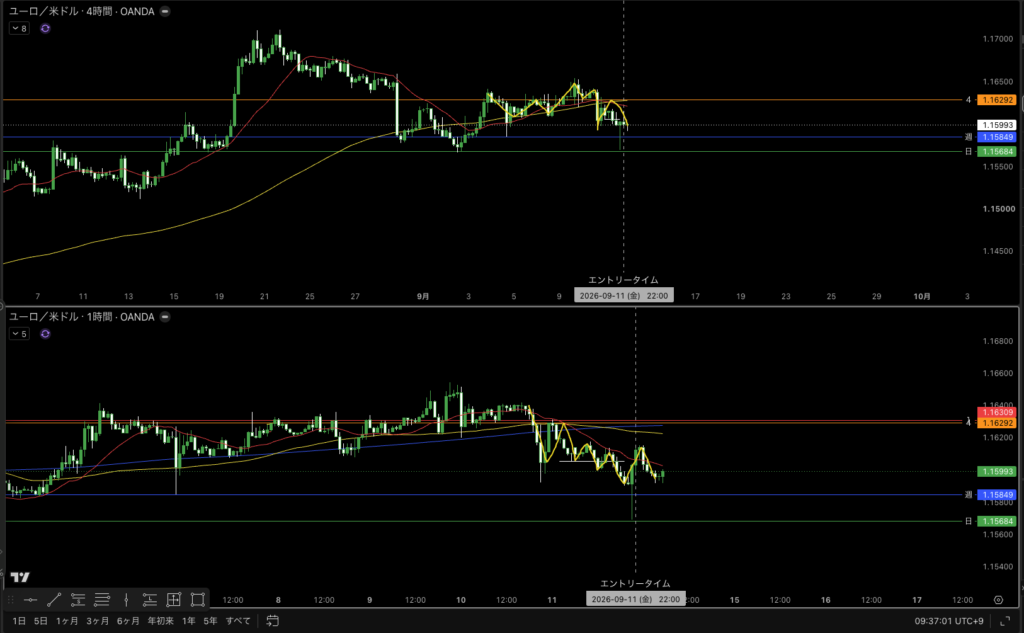
Task: Switch range to 1ヶ月
Action: click(67, 621)
